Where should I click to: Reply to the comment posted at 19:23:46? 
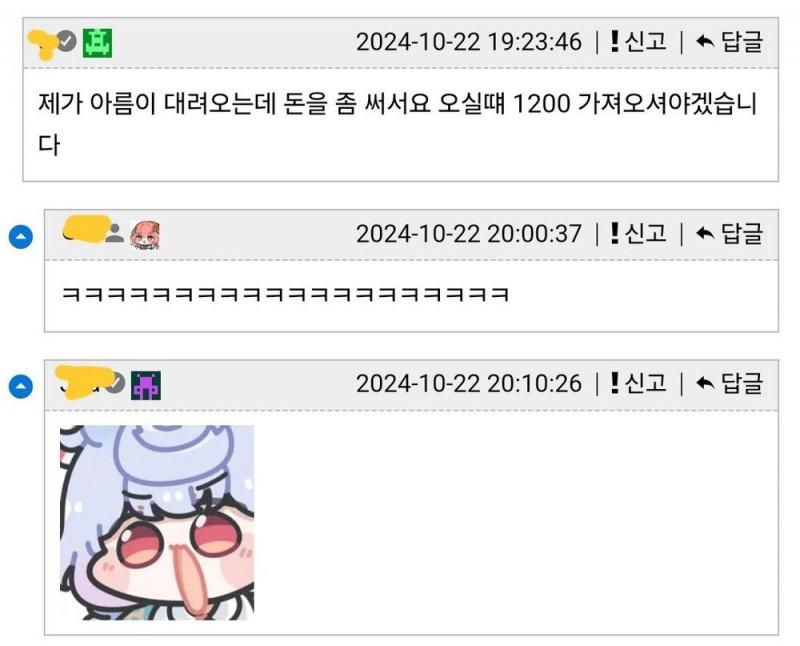tap(730, 41)
